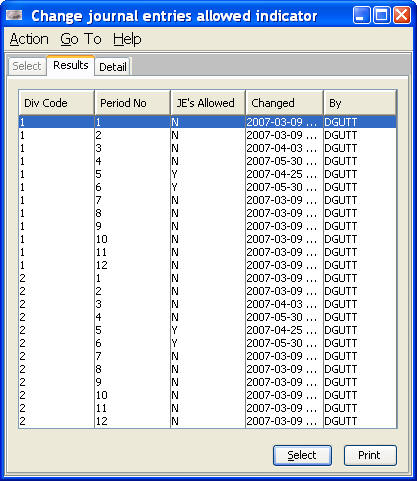This screenshot has width=417, height=481.
Task: Click the Print button
Action: tap(370, 455)
